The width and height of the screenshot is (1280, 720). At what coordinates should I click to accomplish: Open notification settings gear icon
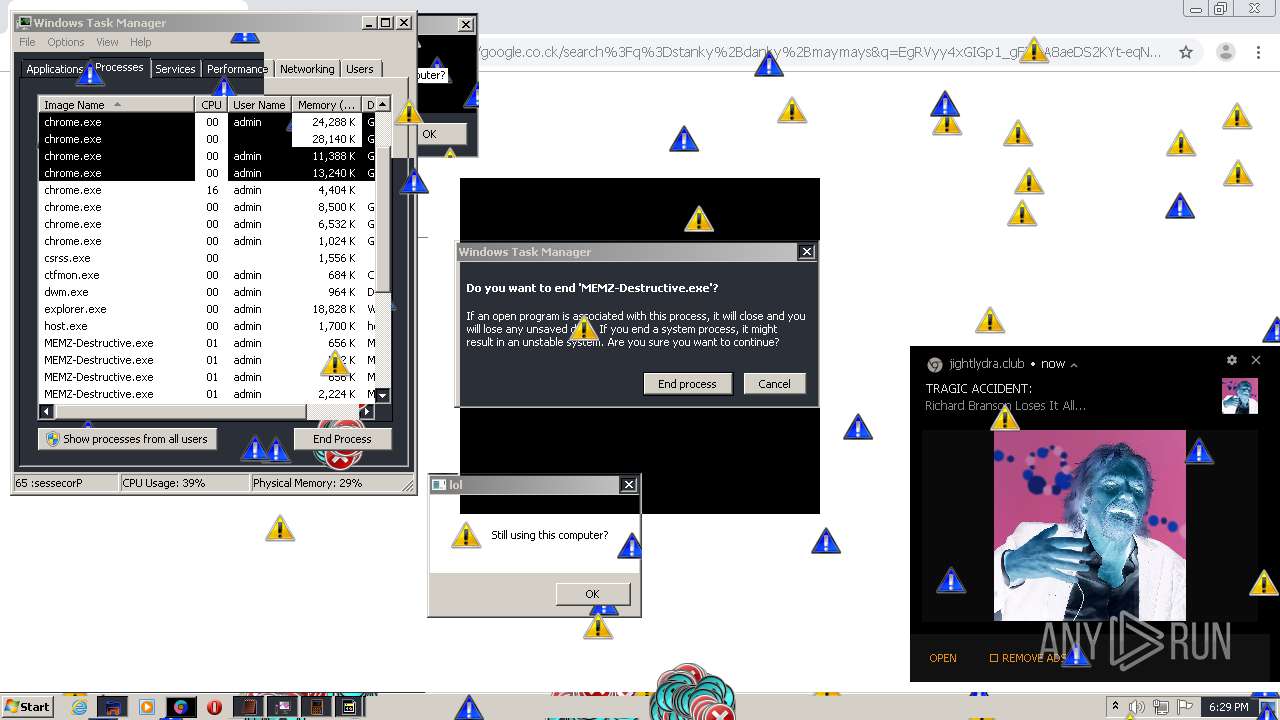(x=1232, y=360)
